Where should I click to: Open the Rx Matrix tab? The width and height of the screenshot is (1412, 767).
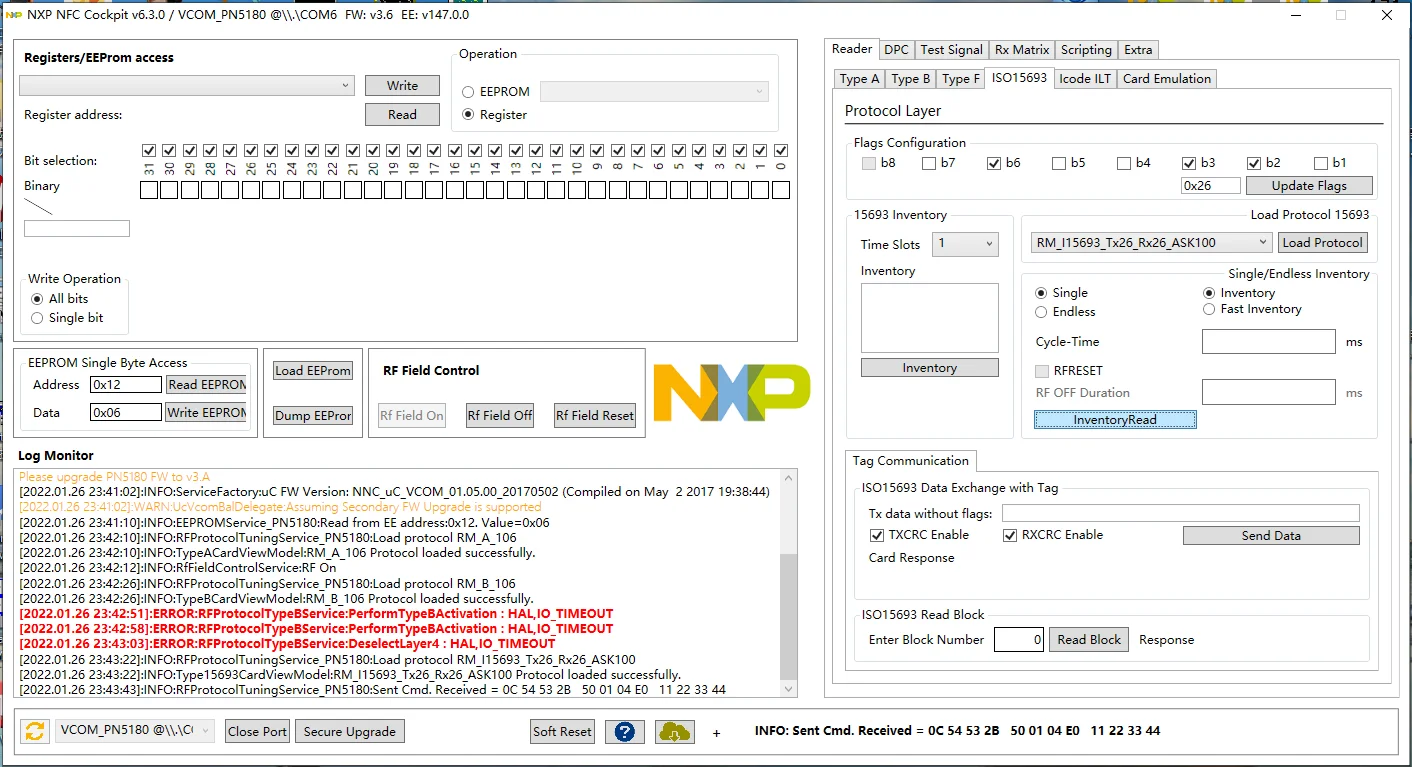pyautogui.click(x=1022, y=50)
